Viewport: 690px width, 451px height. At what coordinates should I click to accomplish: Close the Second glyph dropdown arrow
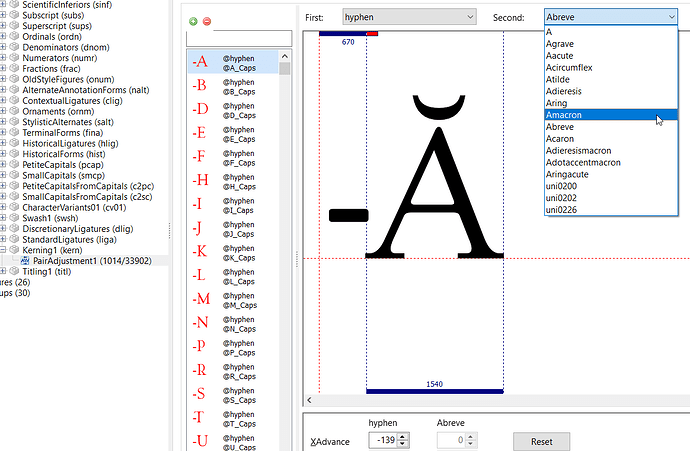pos(672,17)
